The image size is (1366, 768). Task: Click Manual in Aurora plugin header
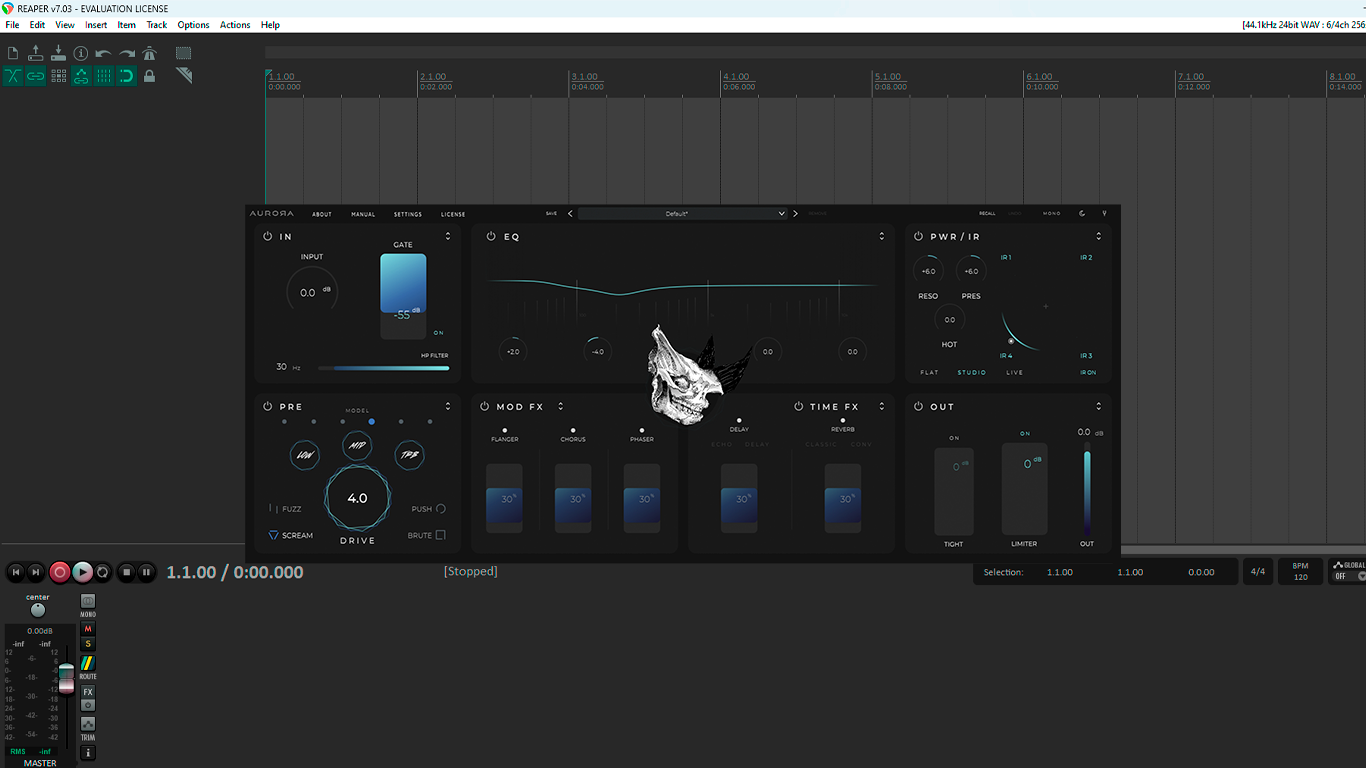[x=363, y=214]
